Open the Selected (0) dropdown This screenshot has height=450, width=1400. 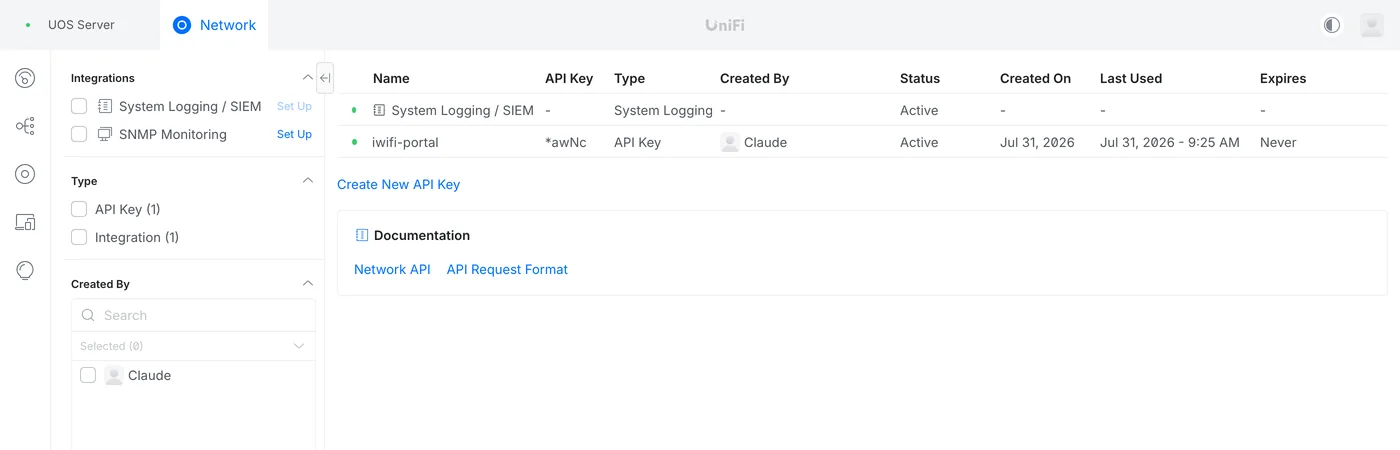(x=193, y=346)
